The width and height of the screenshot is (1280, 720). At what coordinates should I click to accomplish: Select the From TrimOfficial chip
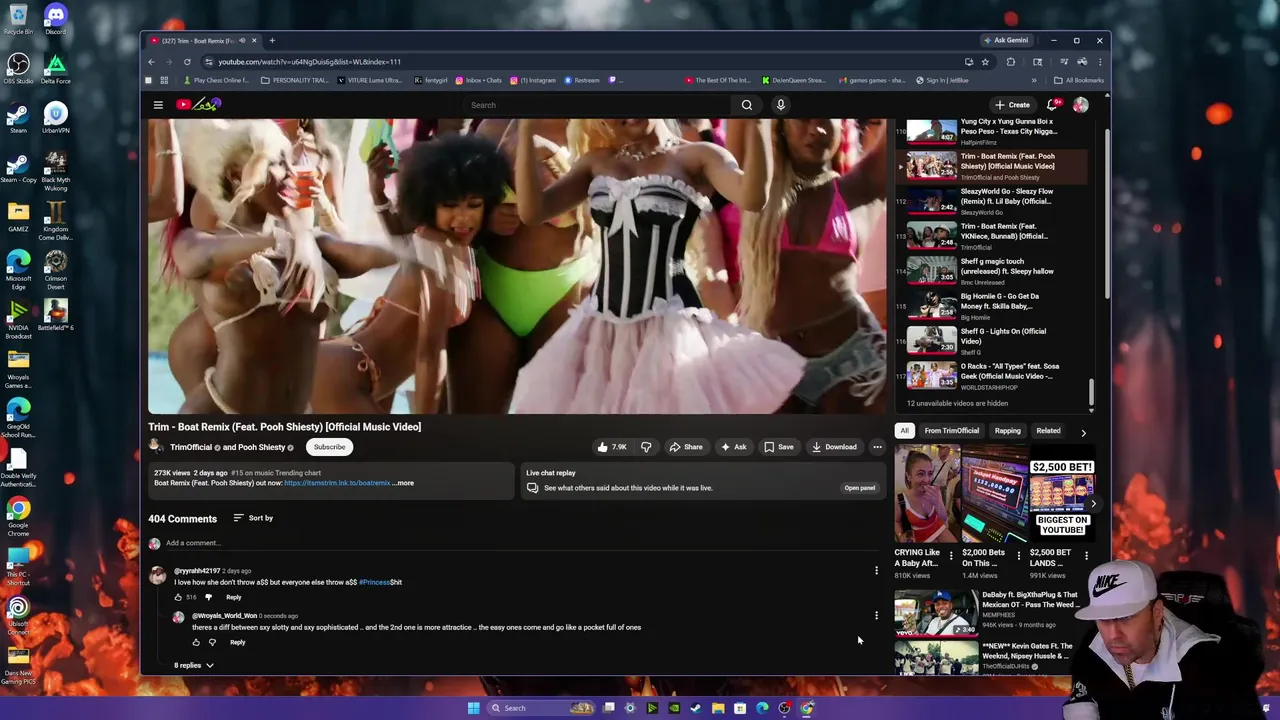tap(951, 431)
